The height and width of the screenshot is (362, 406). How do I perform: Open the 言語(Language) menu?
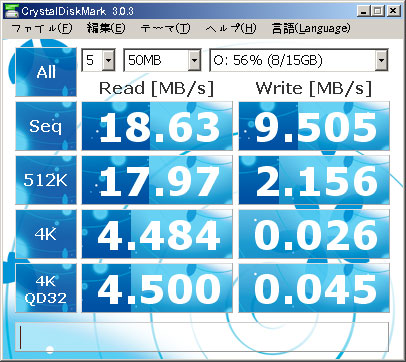click(x=311, y=28)
